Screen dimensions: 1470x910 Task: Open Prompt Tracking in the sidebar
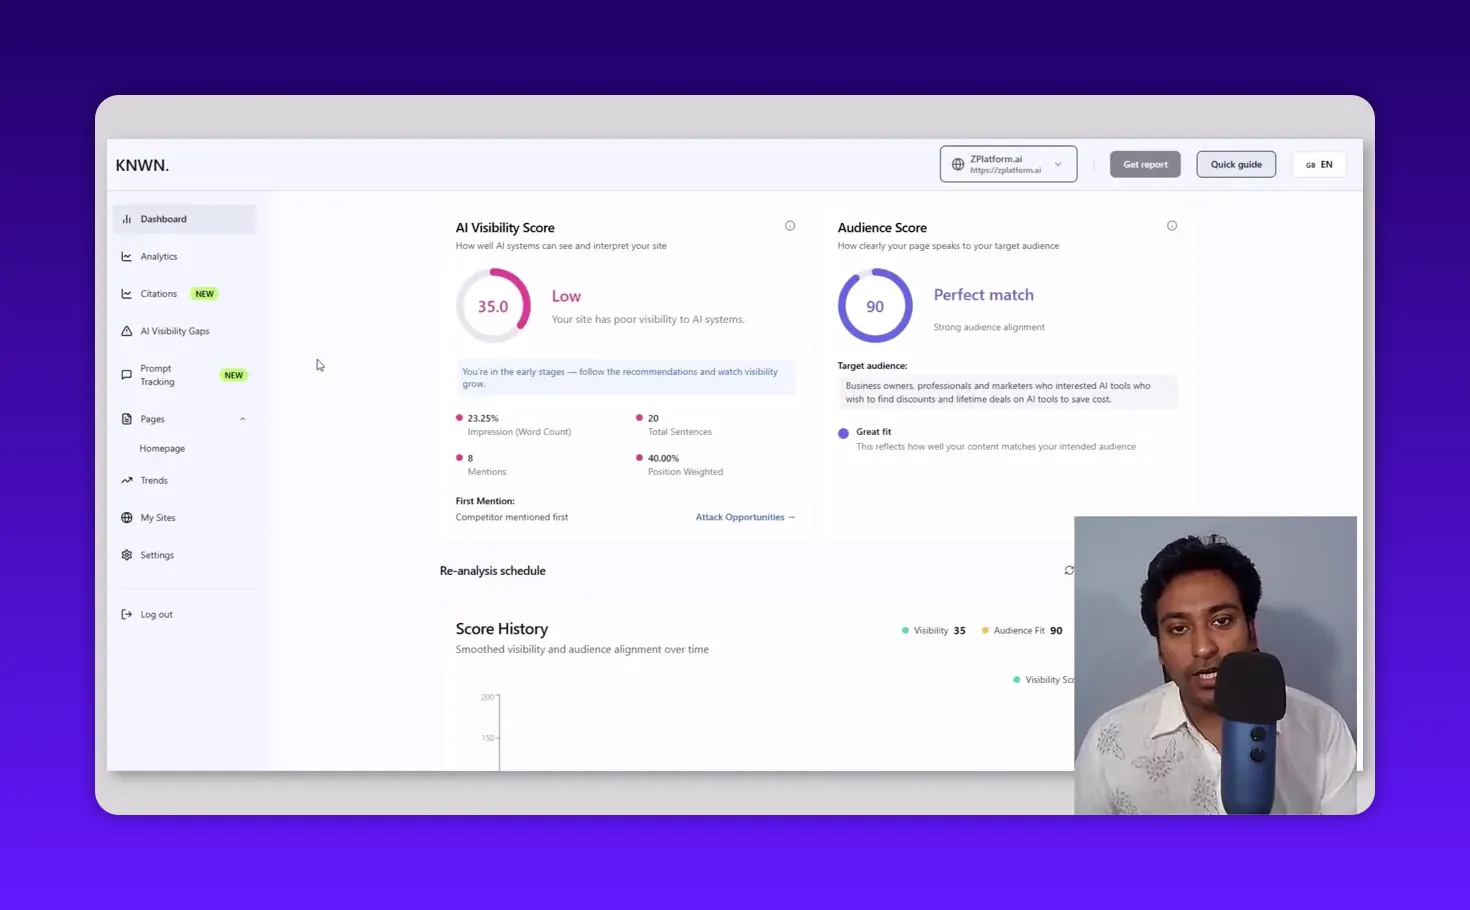click(127, 374)
